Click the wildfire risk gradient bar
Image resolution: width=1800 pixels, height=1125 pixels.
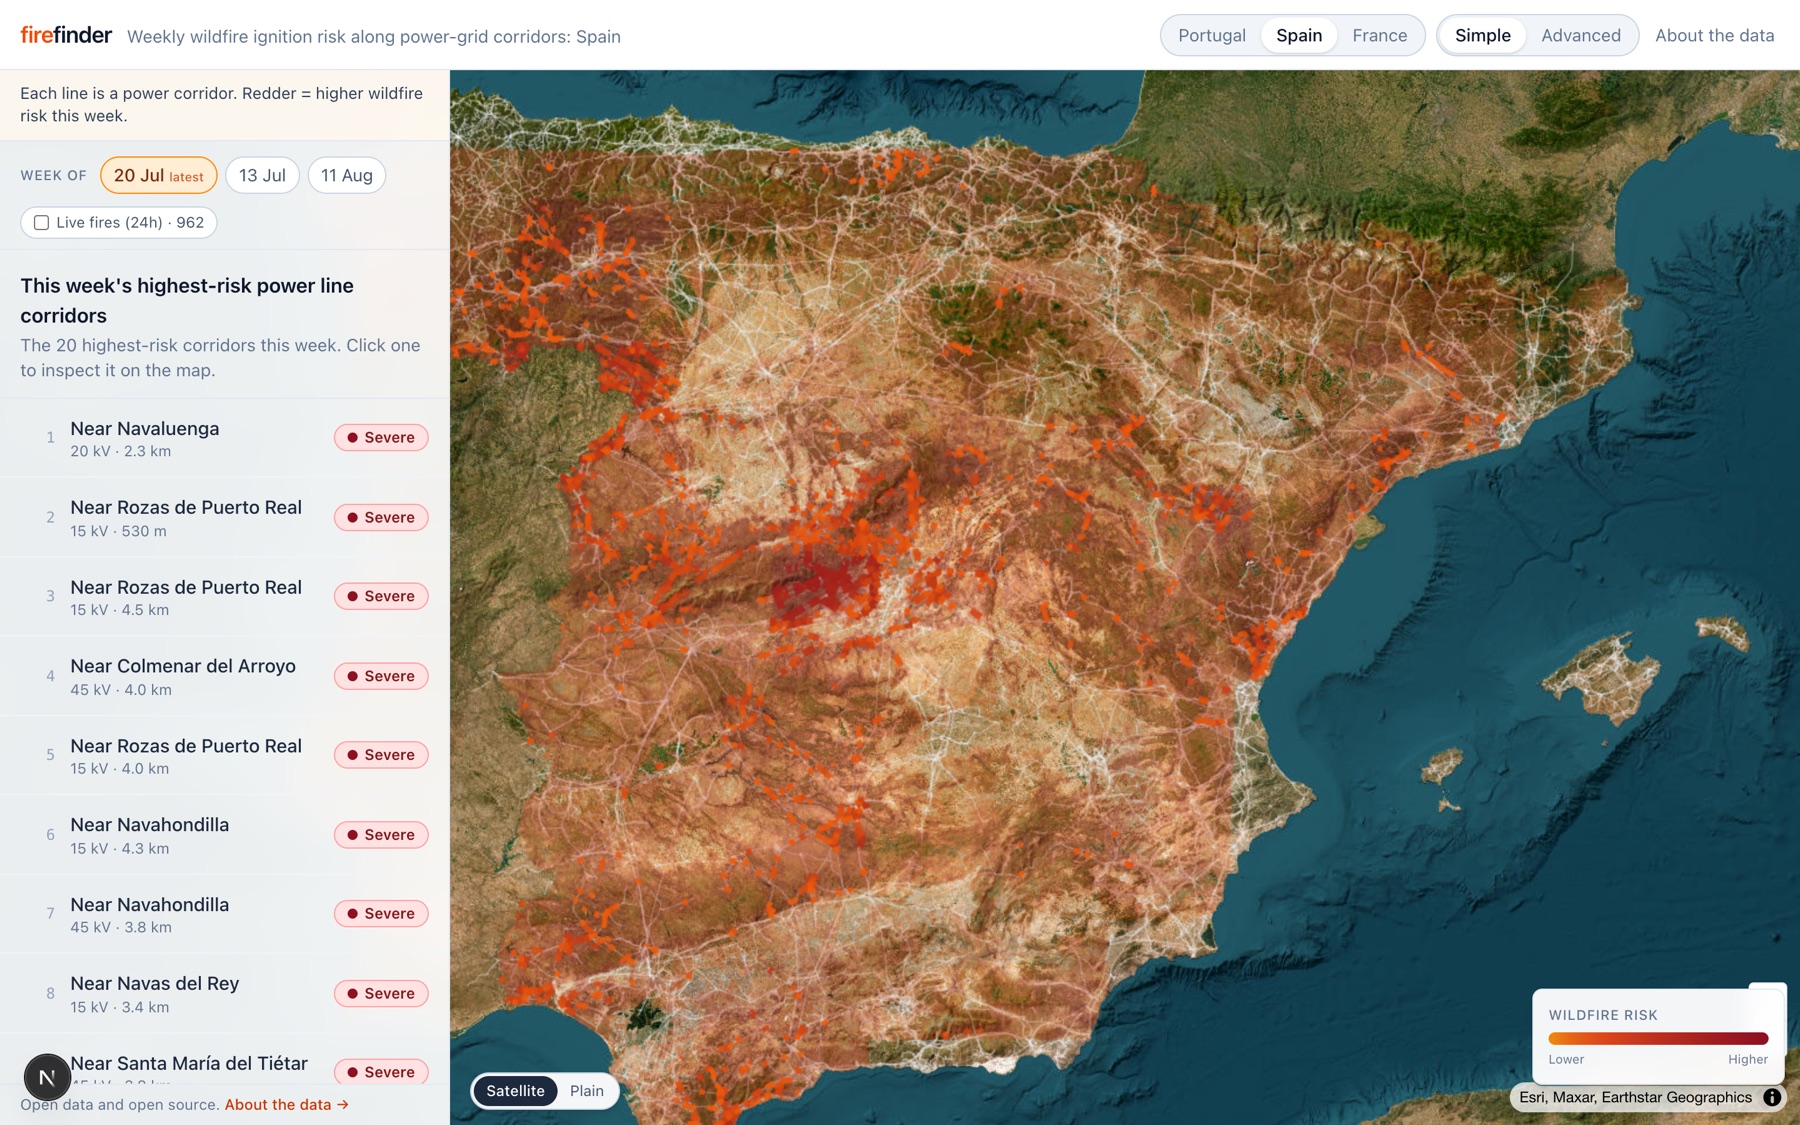1658,1038
